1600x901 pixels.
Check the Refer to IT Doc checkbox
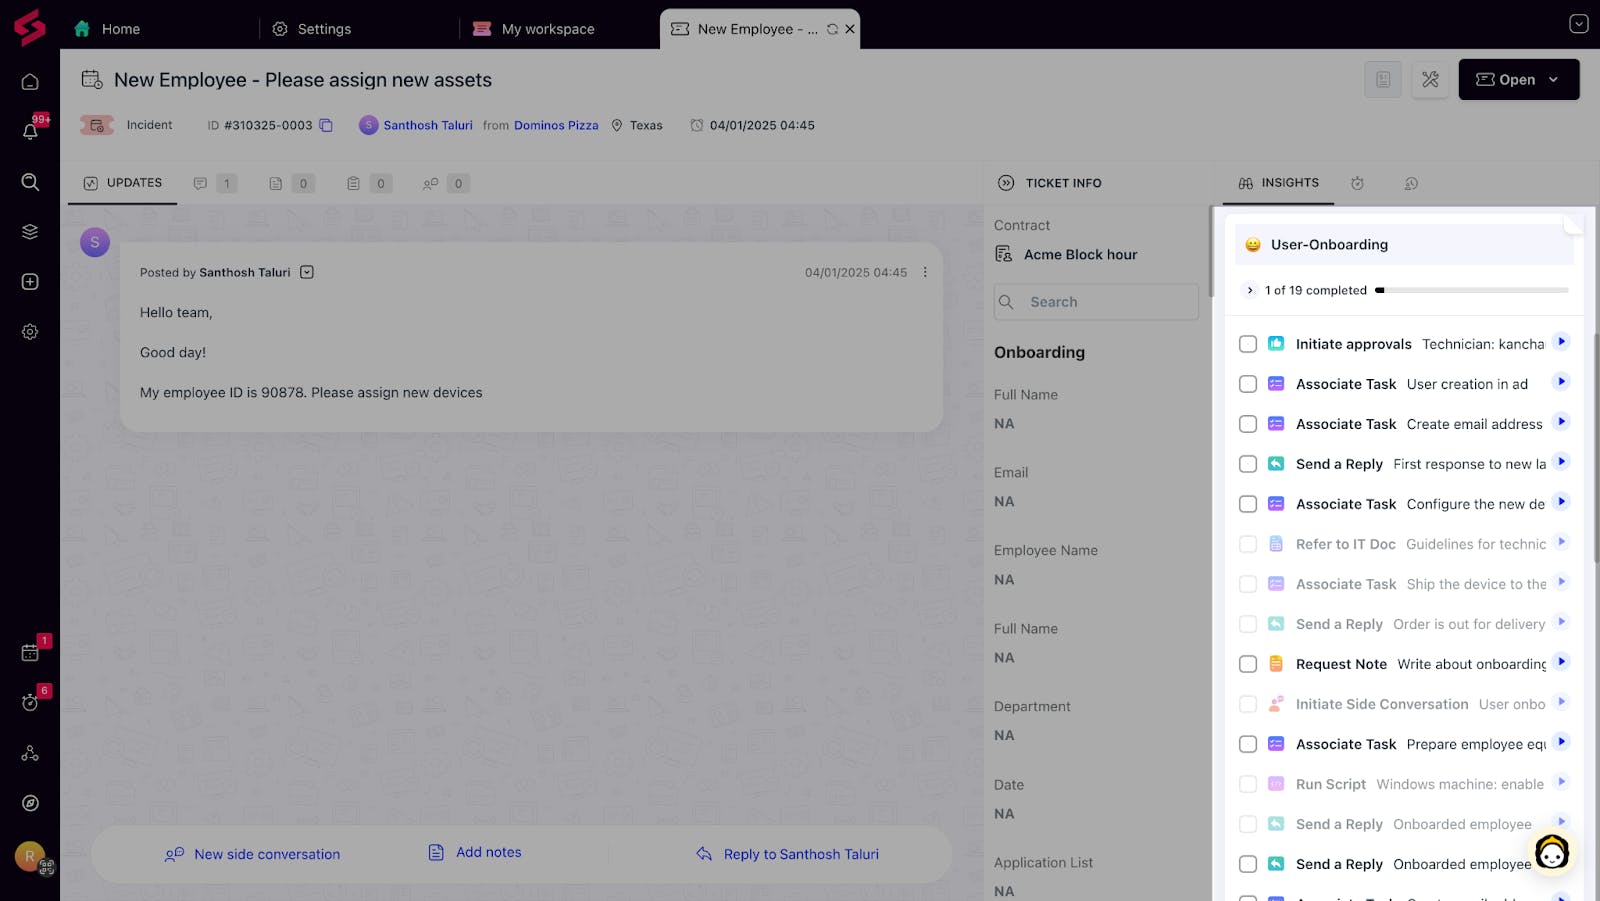tap(1248, 544)
